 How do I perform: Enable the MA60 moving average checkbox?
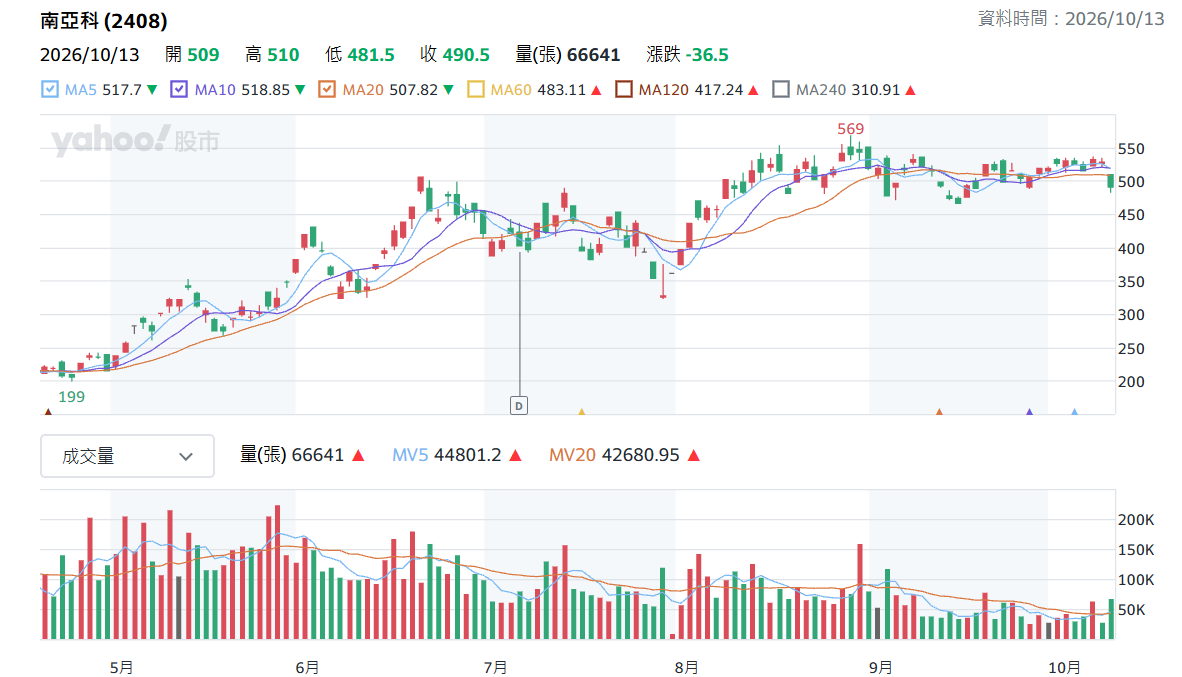[x=476, y=90]
